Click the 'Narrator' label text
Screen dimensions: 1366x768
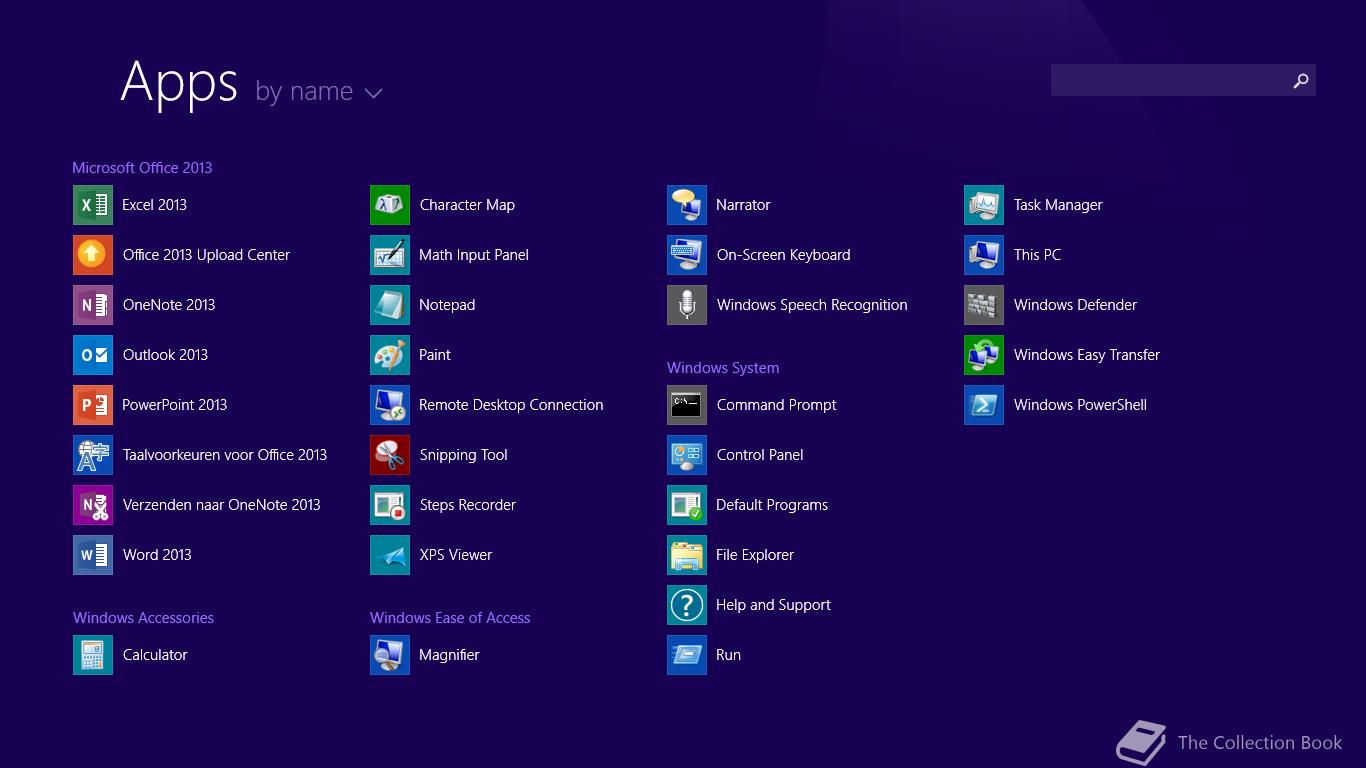(743, 205)
